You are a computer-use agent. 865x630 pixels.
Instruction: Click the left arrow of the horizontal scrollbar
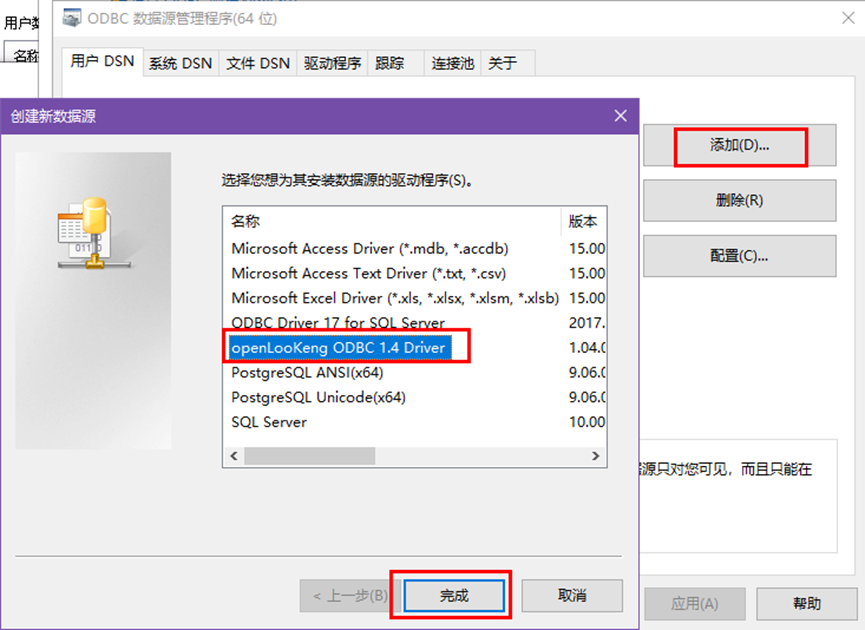(x=234, y=456)
